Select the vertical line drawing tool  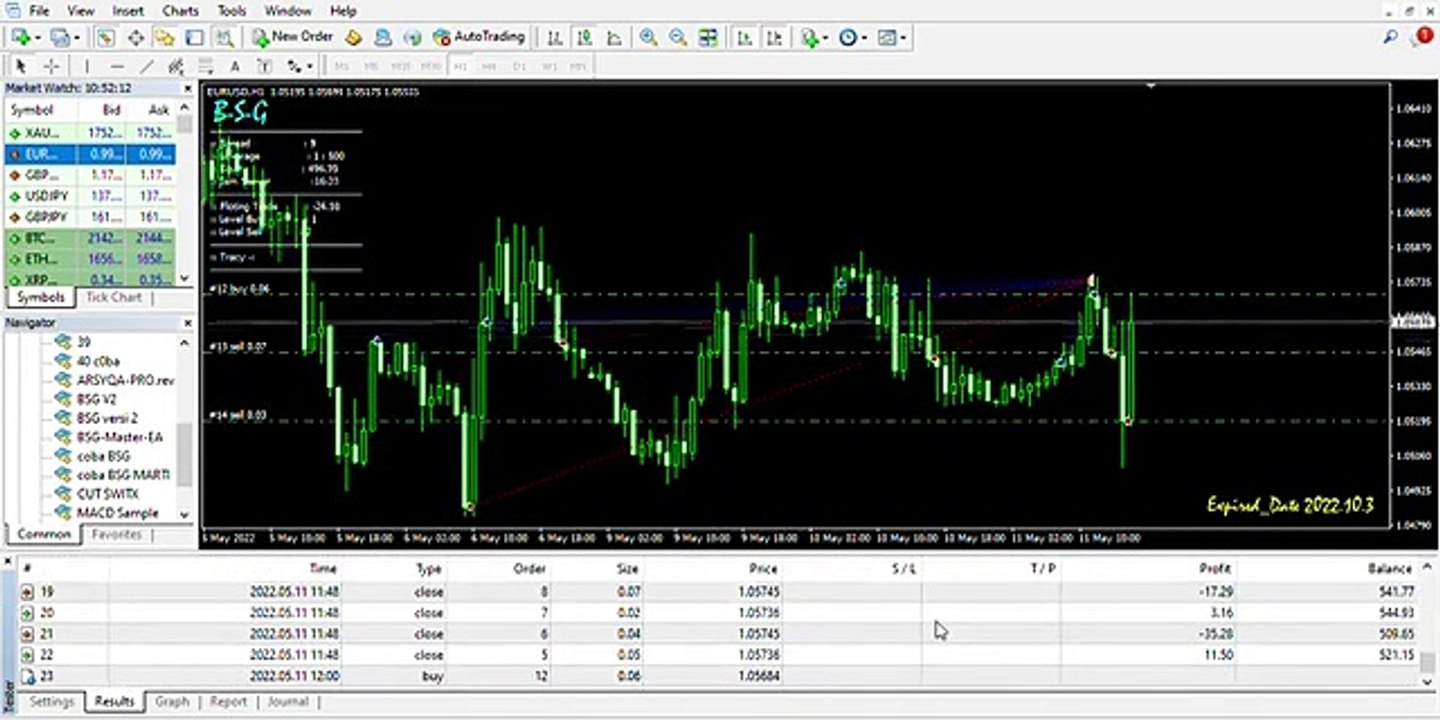(87, 66)
